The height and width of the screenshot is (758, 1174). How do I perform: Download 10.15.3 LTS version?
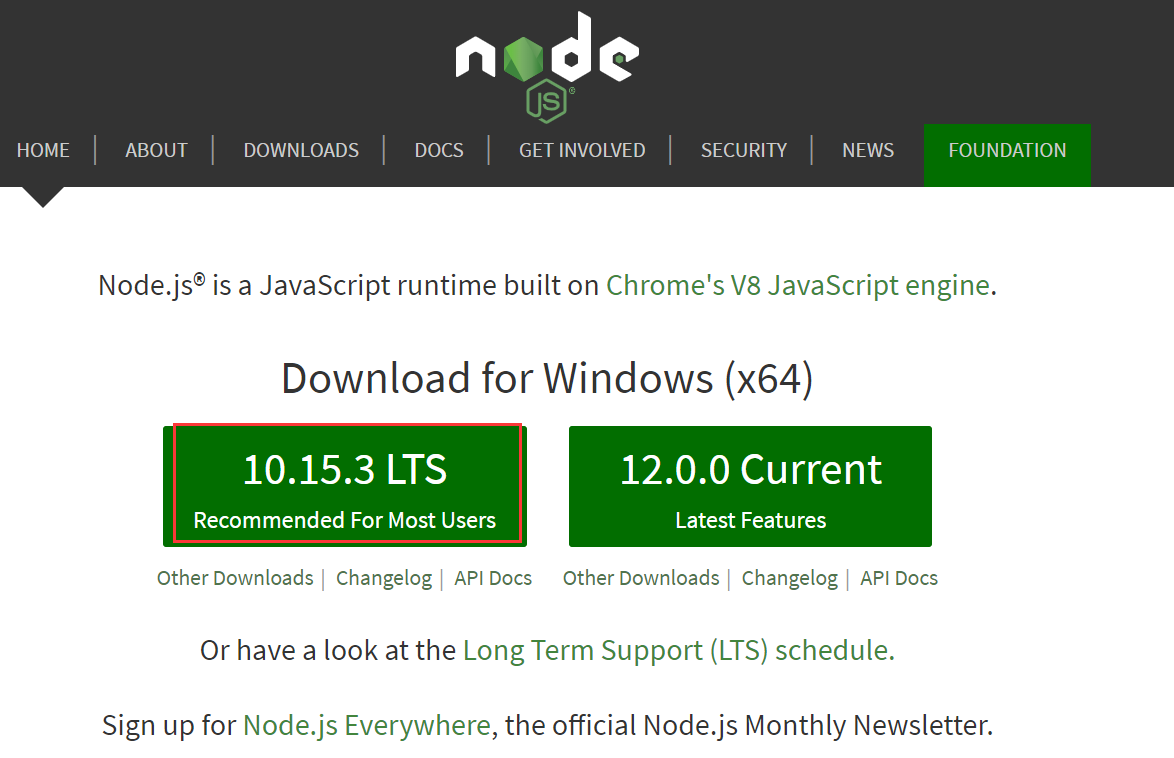(345, 486)
